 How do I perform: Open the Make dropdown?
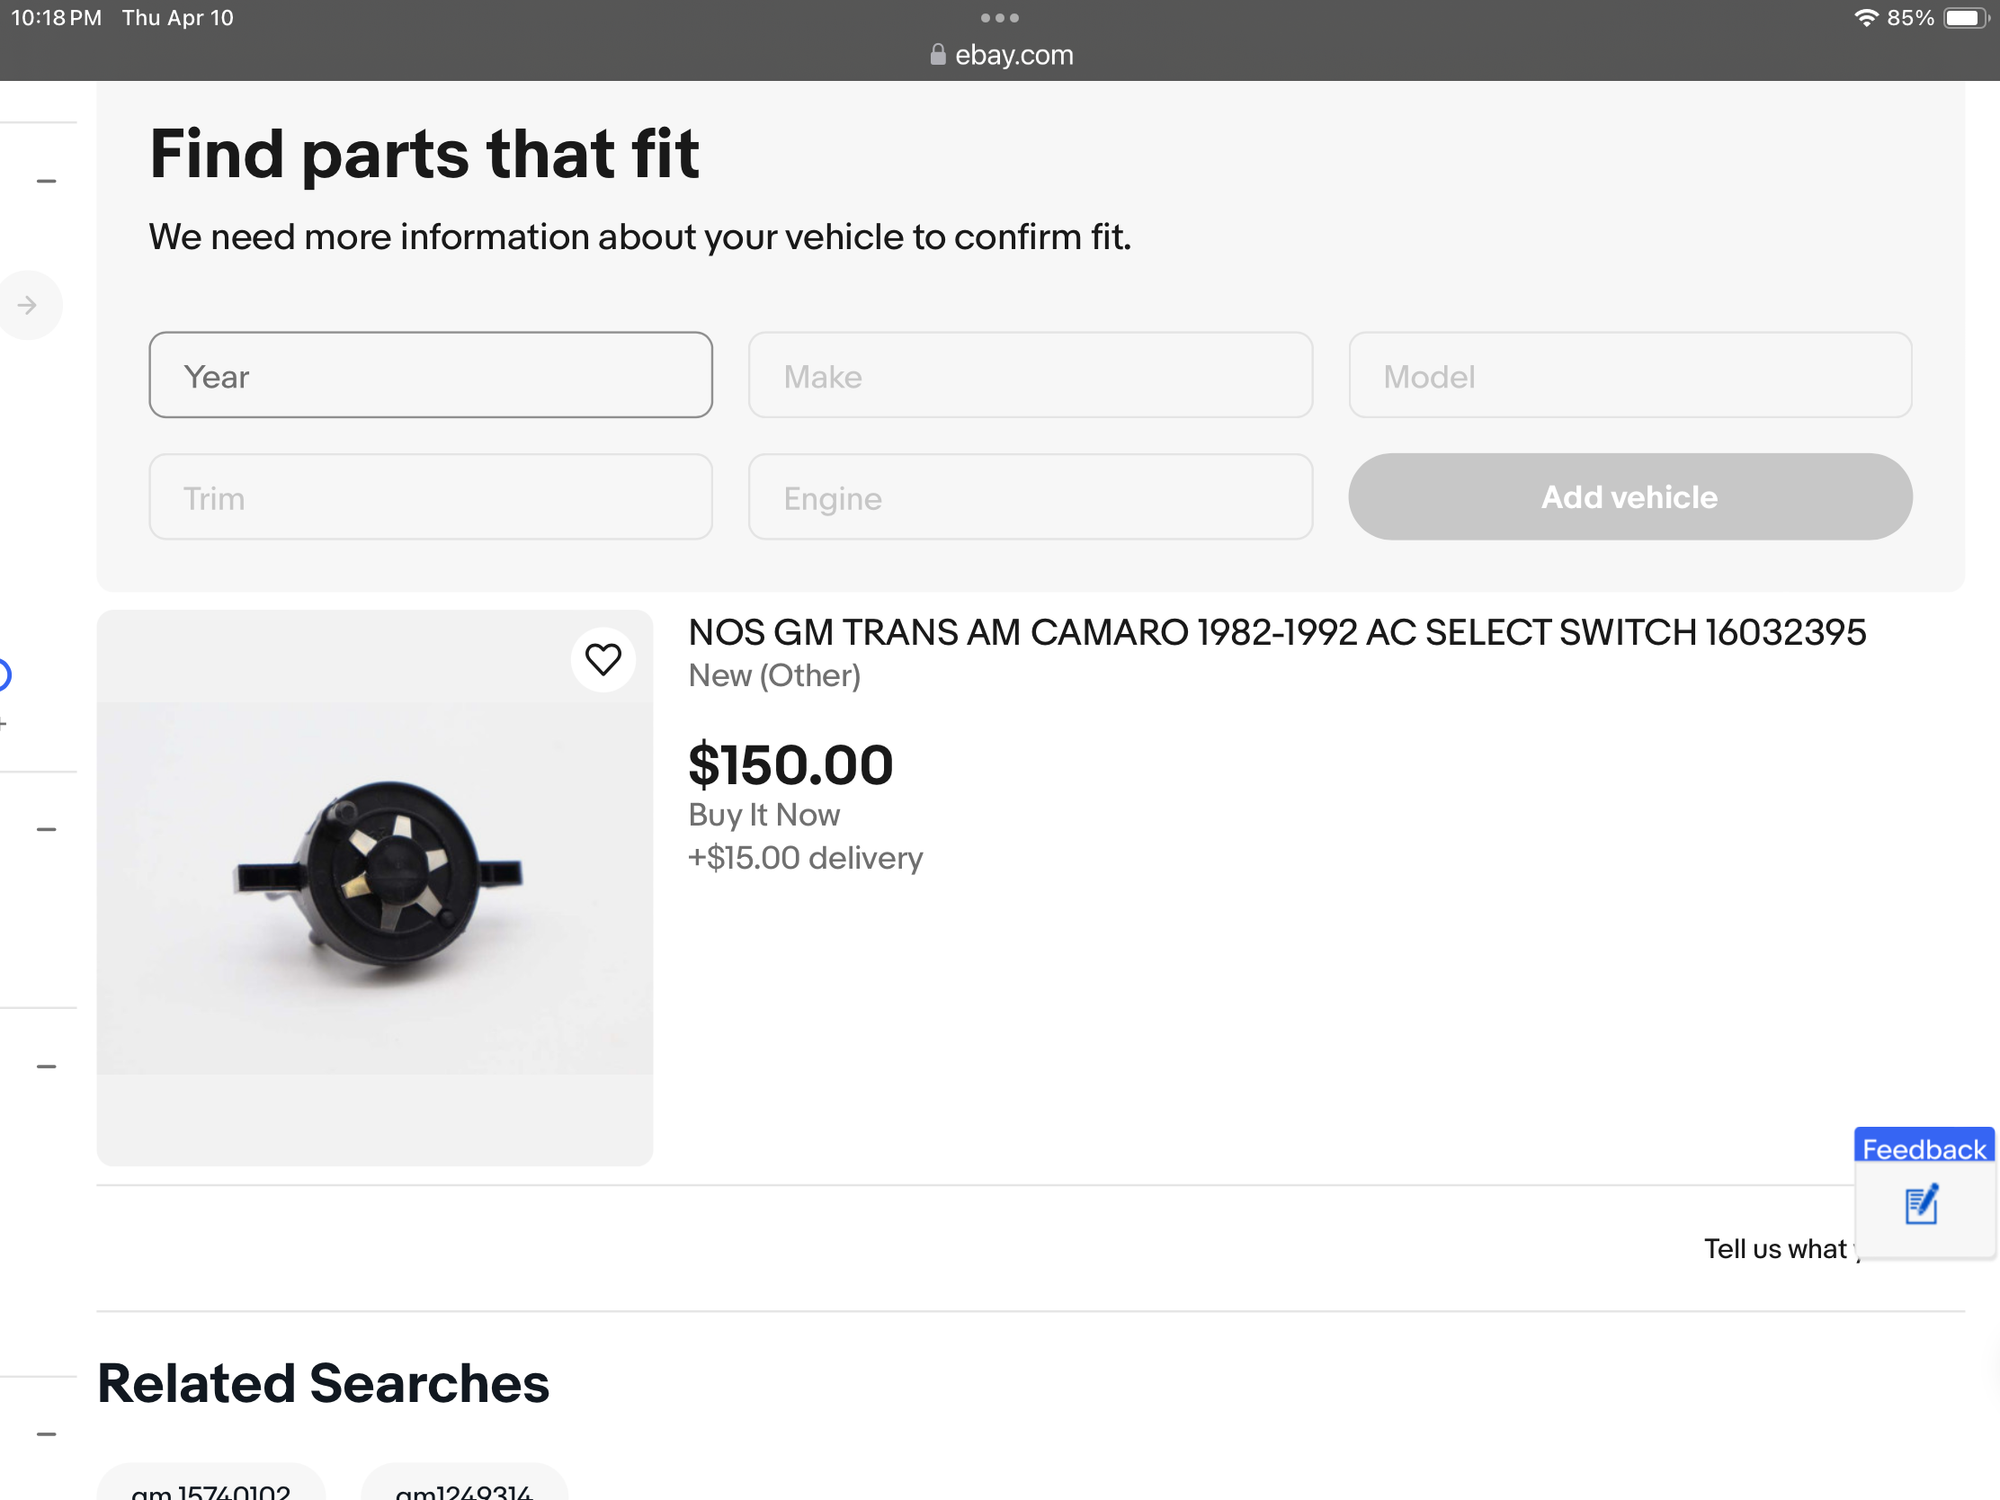[1030, 376]
